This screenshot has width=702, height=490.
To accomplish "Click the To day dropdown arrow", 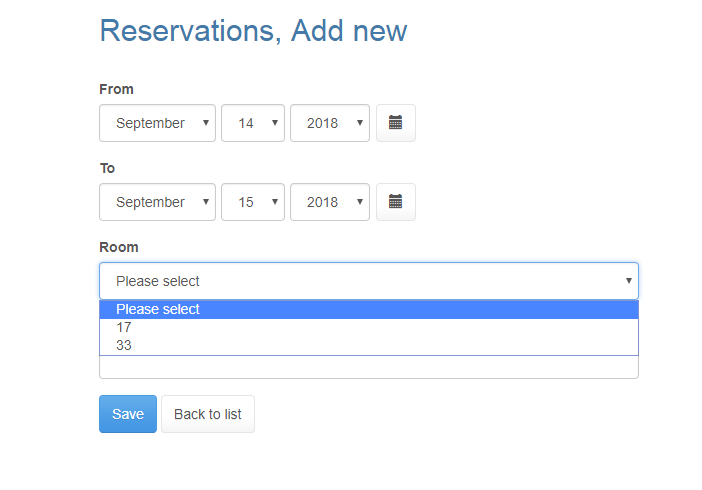I will pyautogui.click(x=275, y=202).
